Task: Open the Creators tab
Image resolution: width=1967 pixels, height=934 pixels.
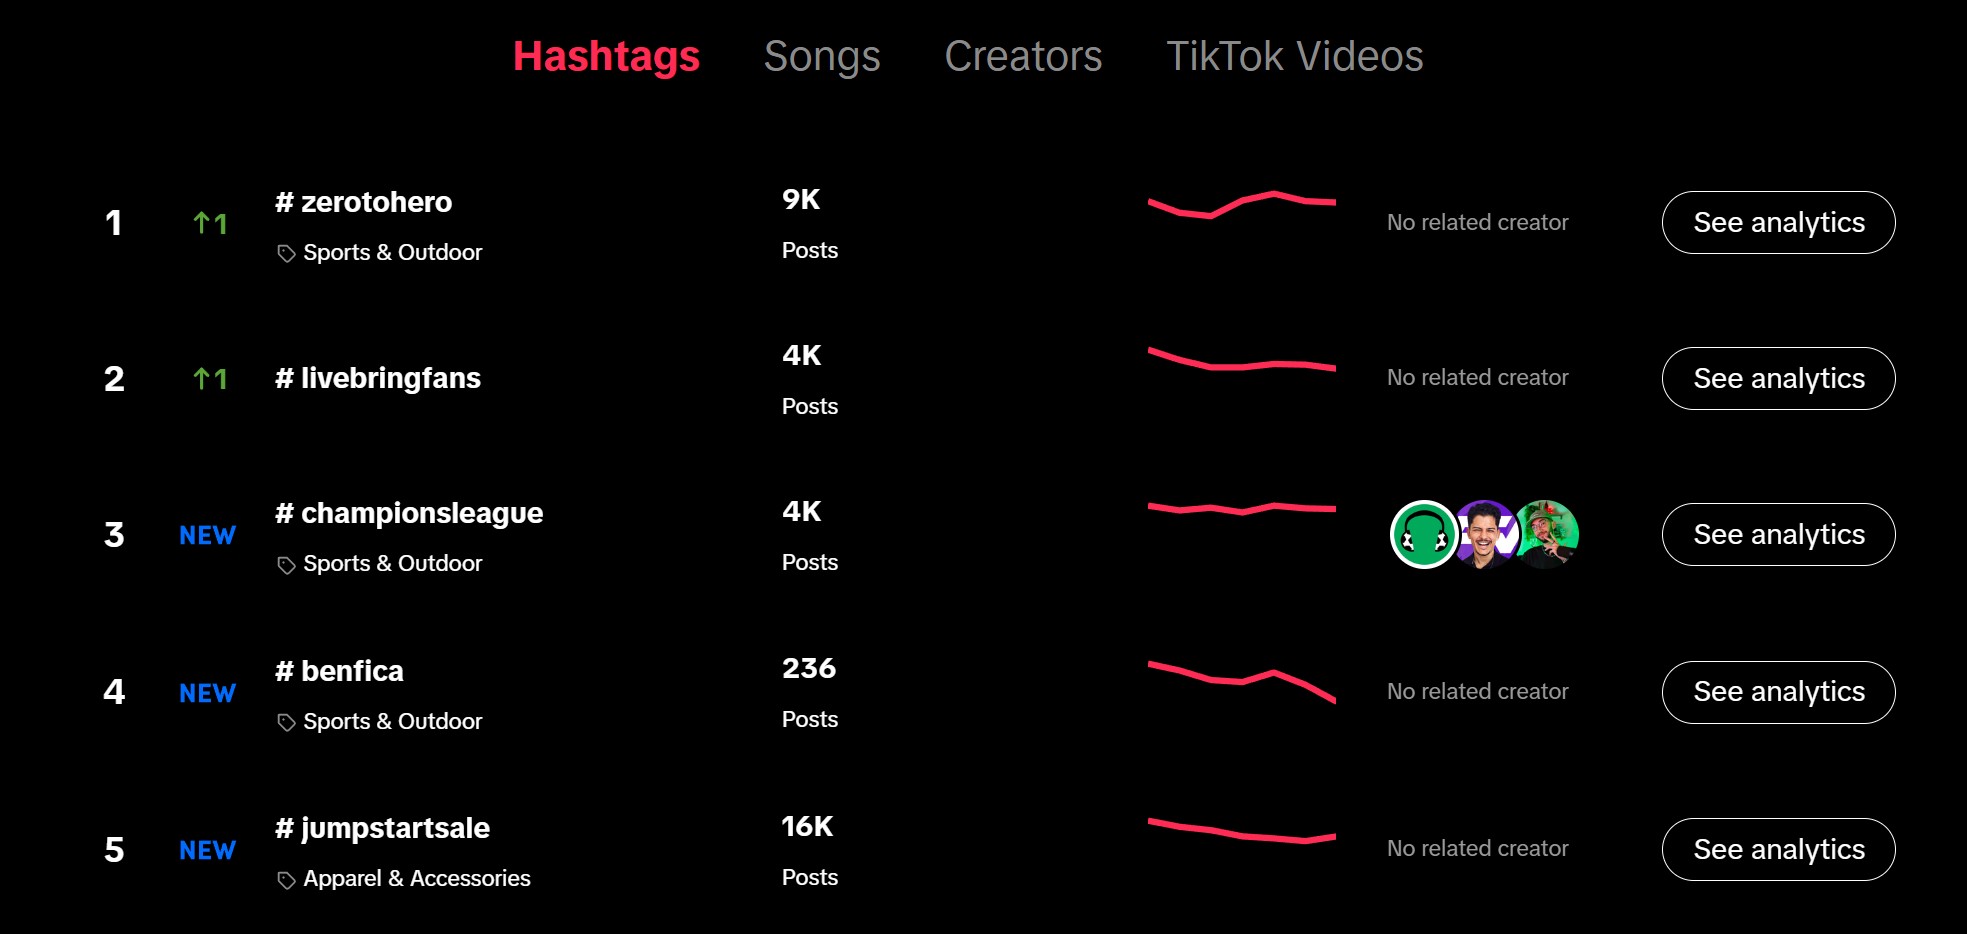Action: click(1023, 56)
